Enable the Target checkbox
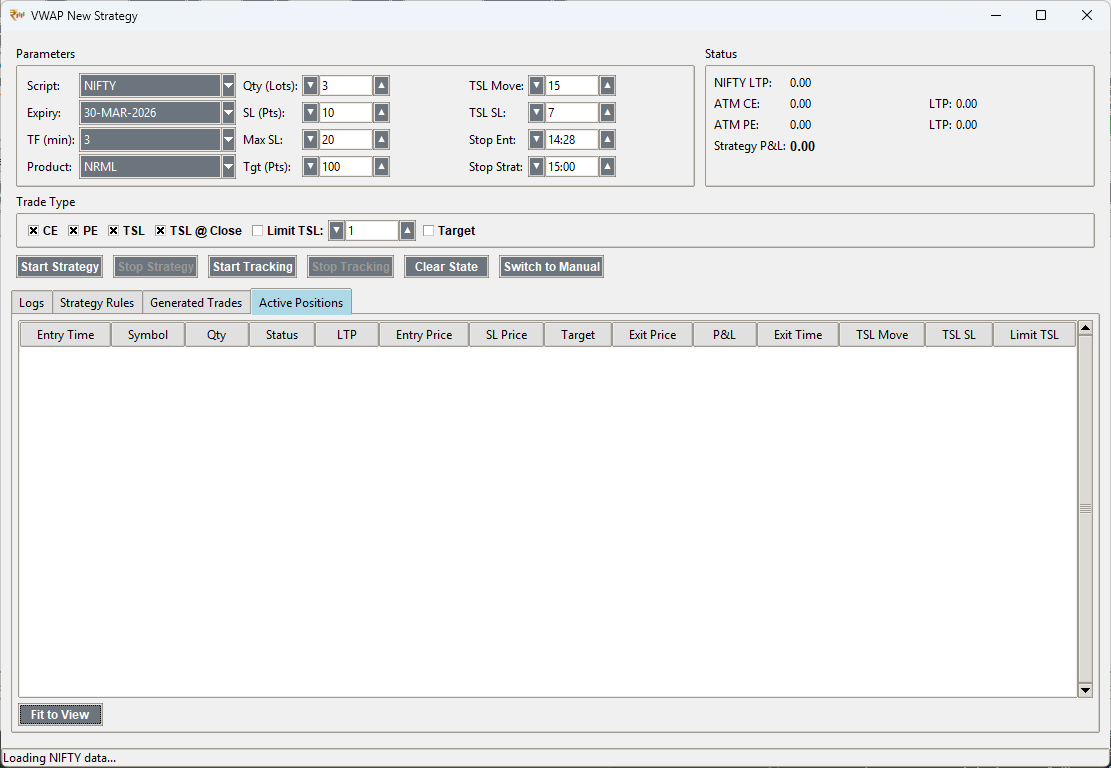Viewport: 1111px width, 768px height. coord(429,231)
